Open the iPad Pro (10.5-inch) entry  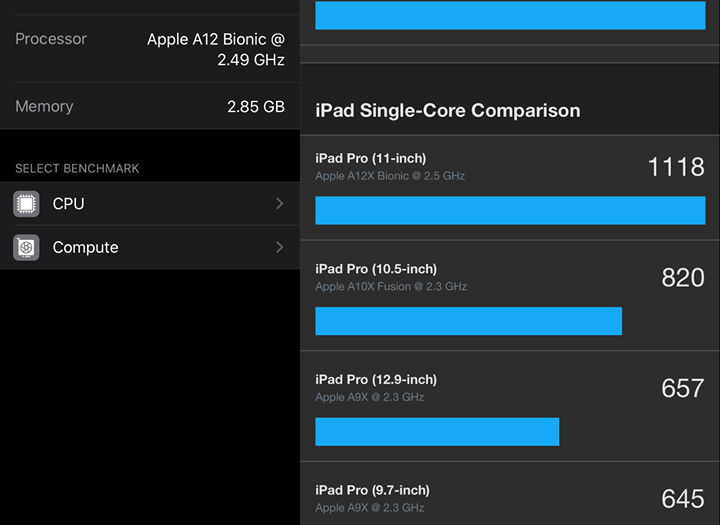[x=376, y=269]
